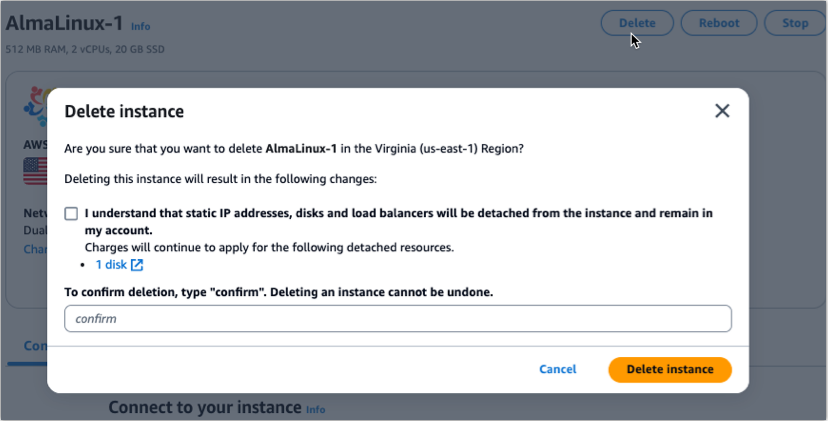This screenshot has height=421, width=828.
Task: Click the acknowledgment label text about static IPs
Action: tap(398, 213)
